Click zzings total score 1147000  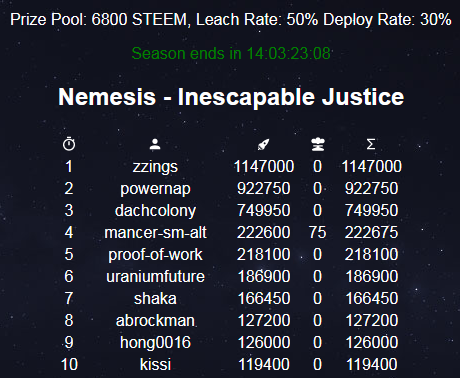tap(371, 167)
